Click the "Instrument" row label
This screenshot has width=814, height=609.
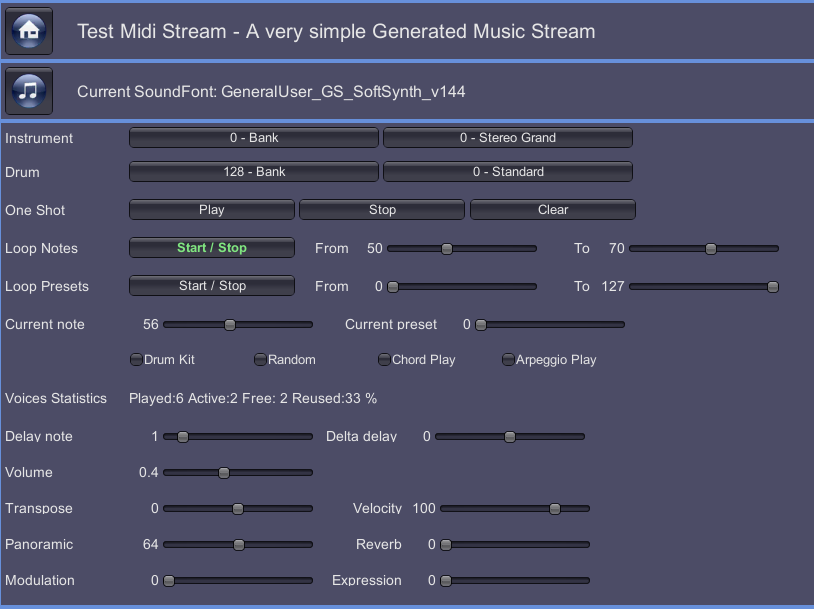pos(39,138)
